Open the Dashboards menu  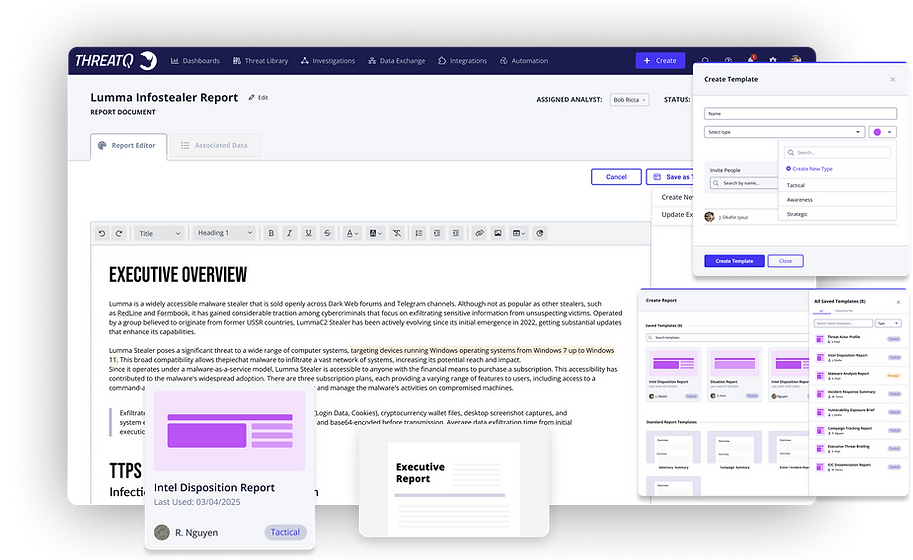pos(195,61)
